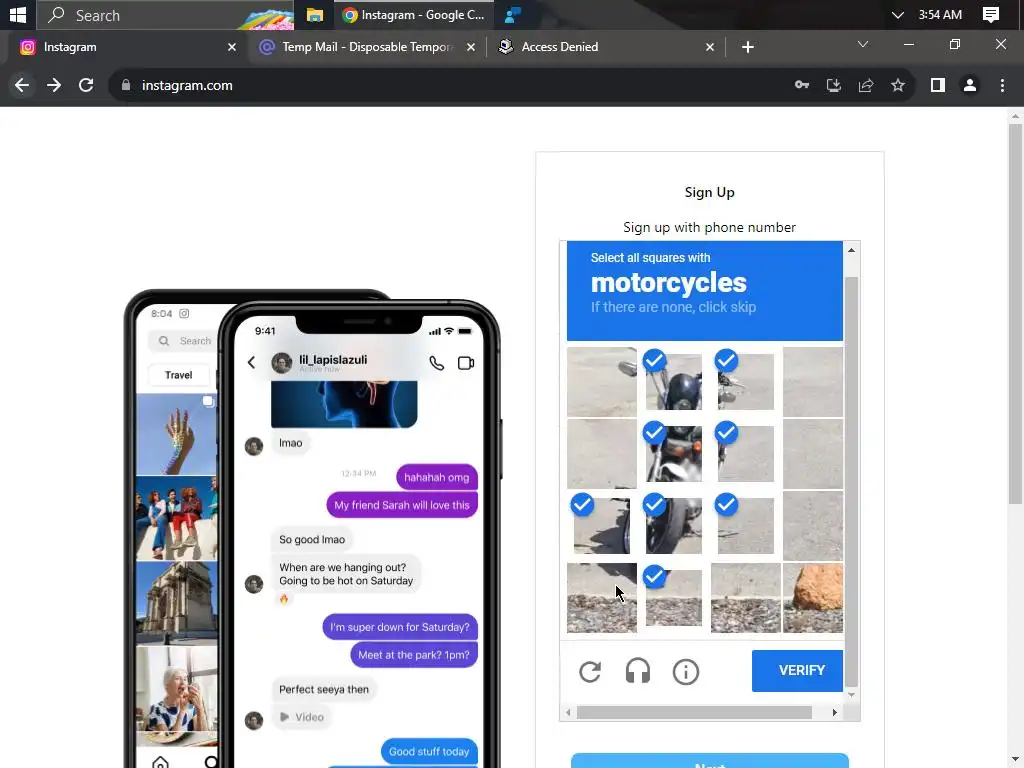Click the captcha horizontal scrollbar thumb
This screenshot has height=768, width=1024.
[x=694, y=712]
